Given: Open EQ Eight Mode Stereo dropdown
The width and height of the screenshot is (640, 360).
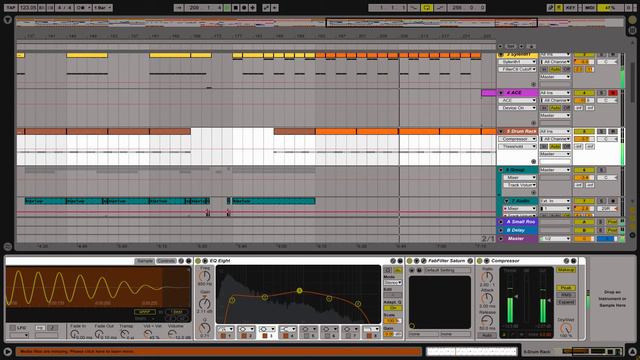Looking at the screenshot, I should tap(393, 282).
